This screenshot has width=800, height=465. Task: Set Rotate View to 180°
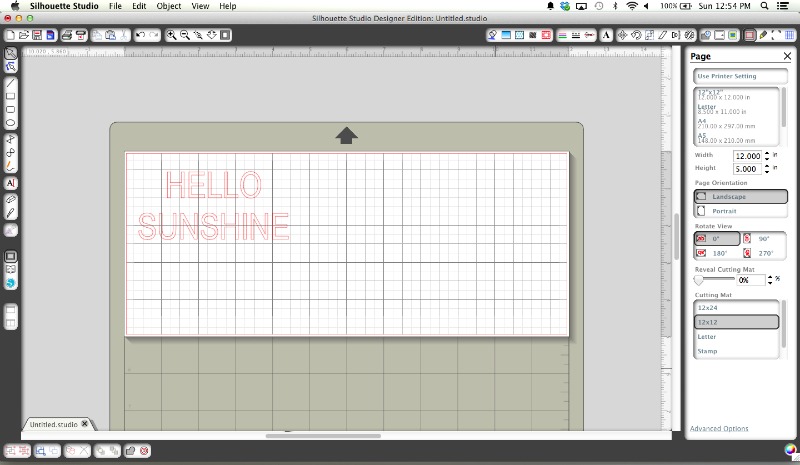717,253
